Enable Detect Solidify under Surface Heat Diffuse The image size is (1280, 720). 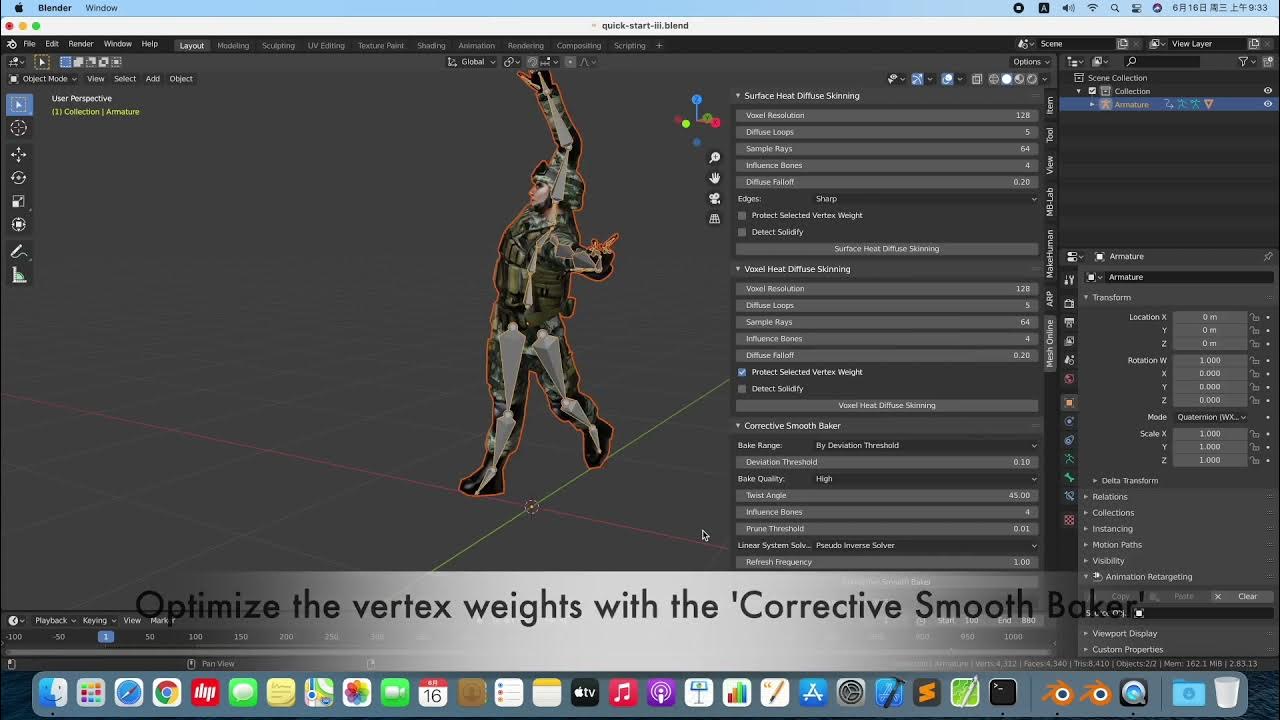point(742,232)
